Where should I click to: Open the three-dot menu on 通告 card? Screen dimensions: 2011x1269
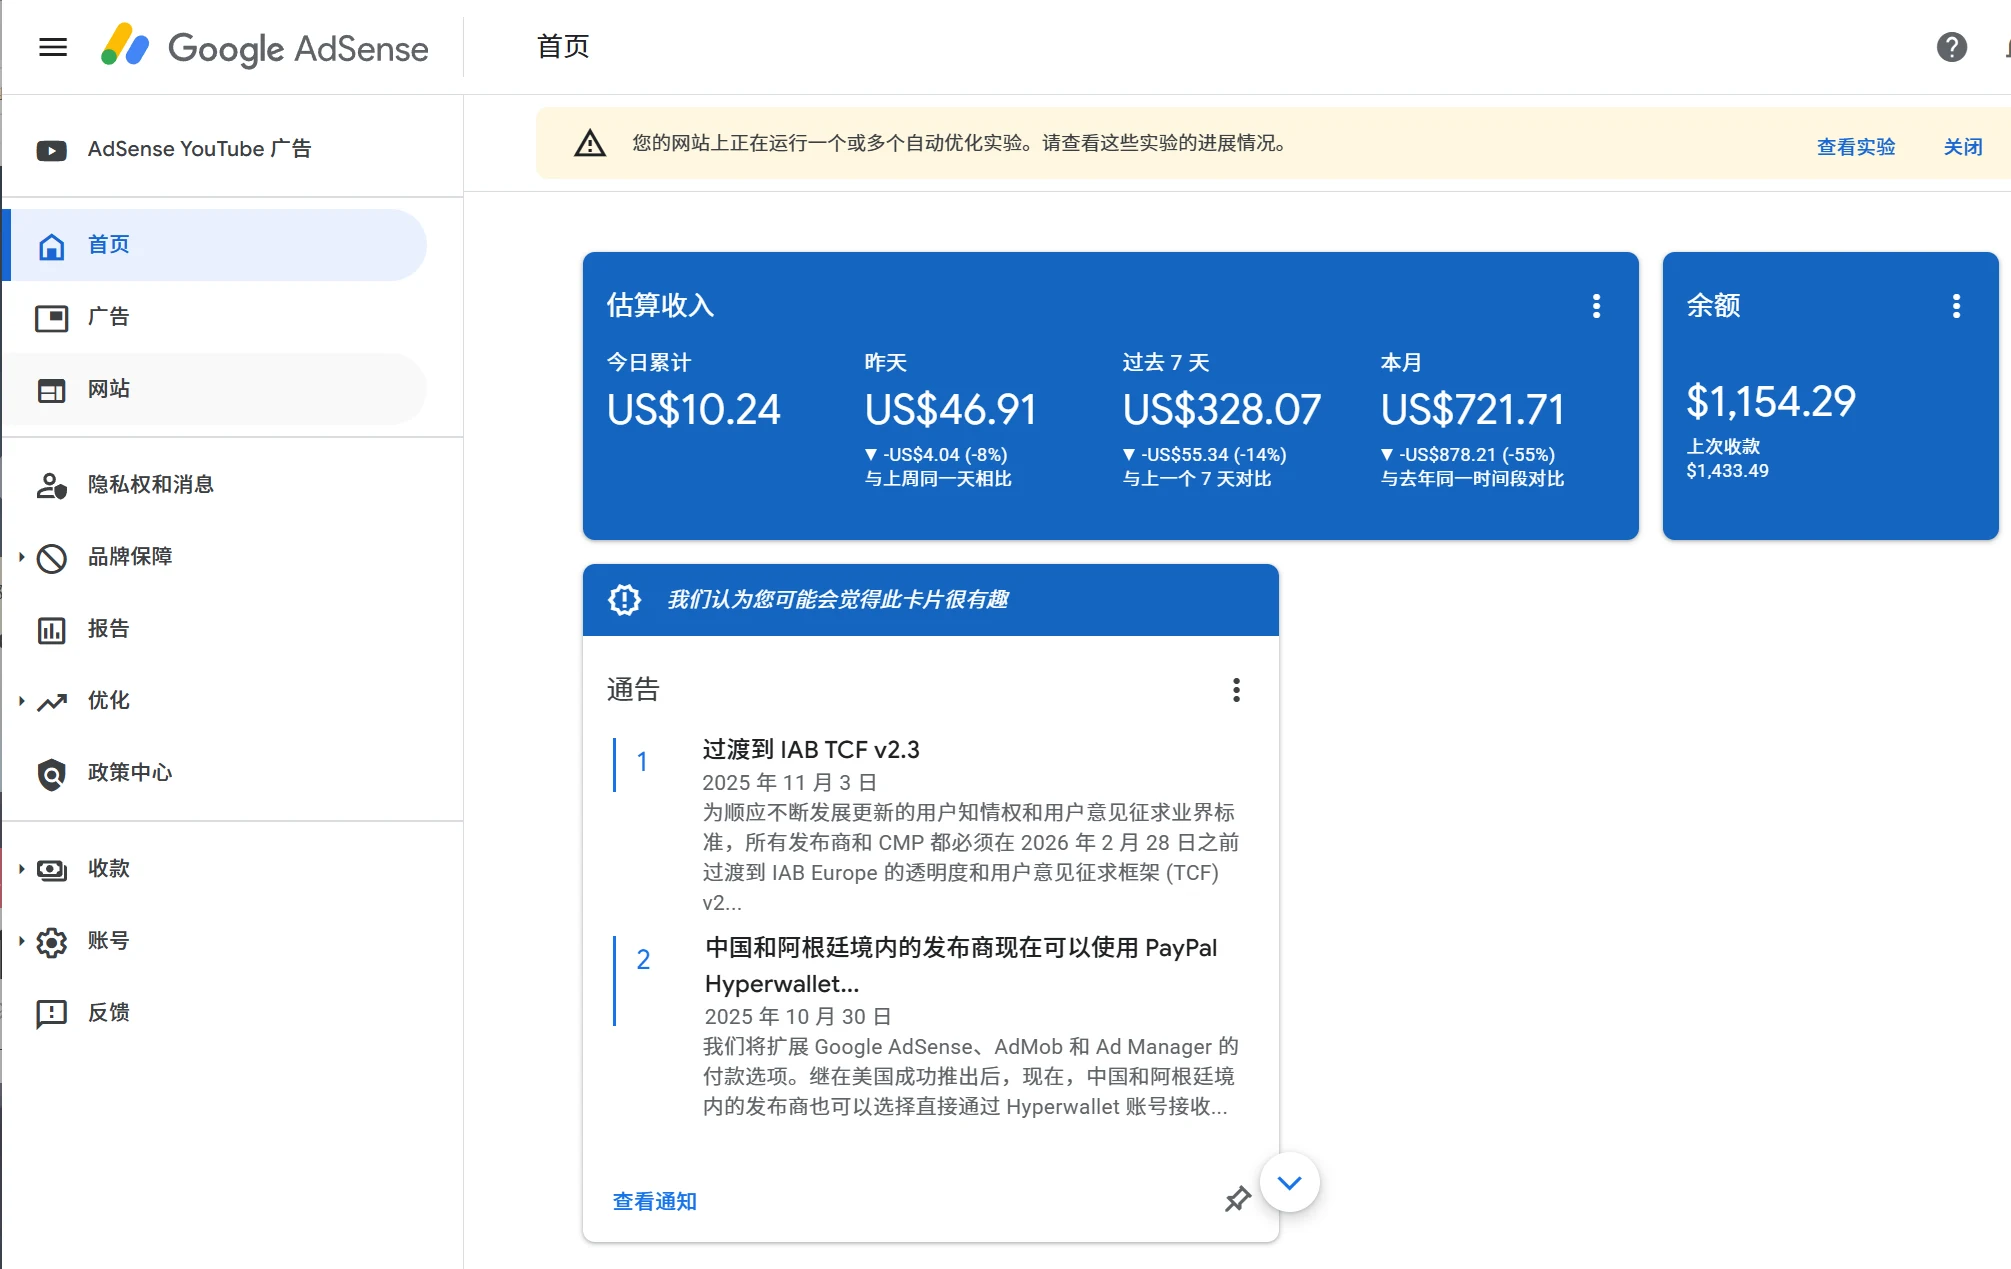point(1236,690)
